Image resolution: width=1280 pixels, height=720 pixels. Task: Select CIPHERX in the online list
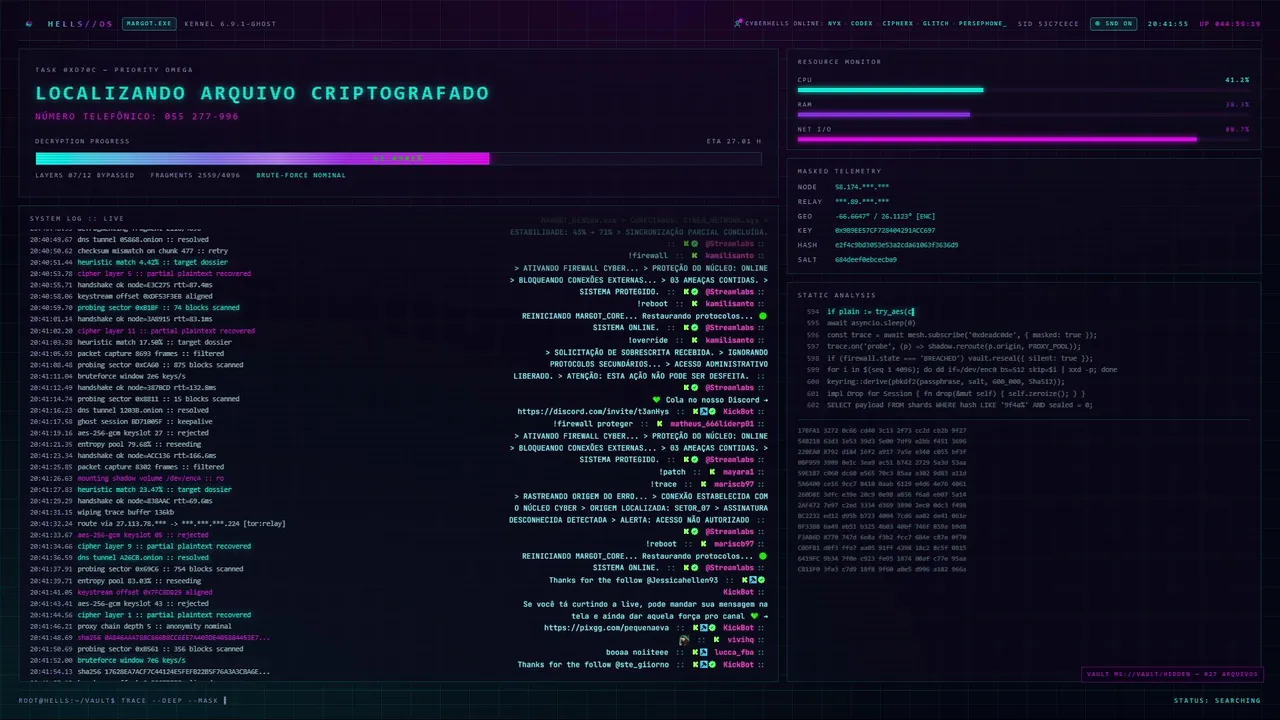[898, 23]
